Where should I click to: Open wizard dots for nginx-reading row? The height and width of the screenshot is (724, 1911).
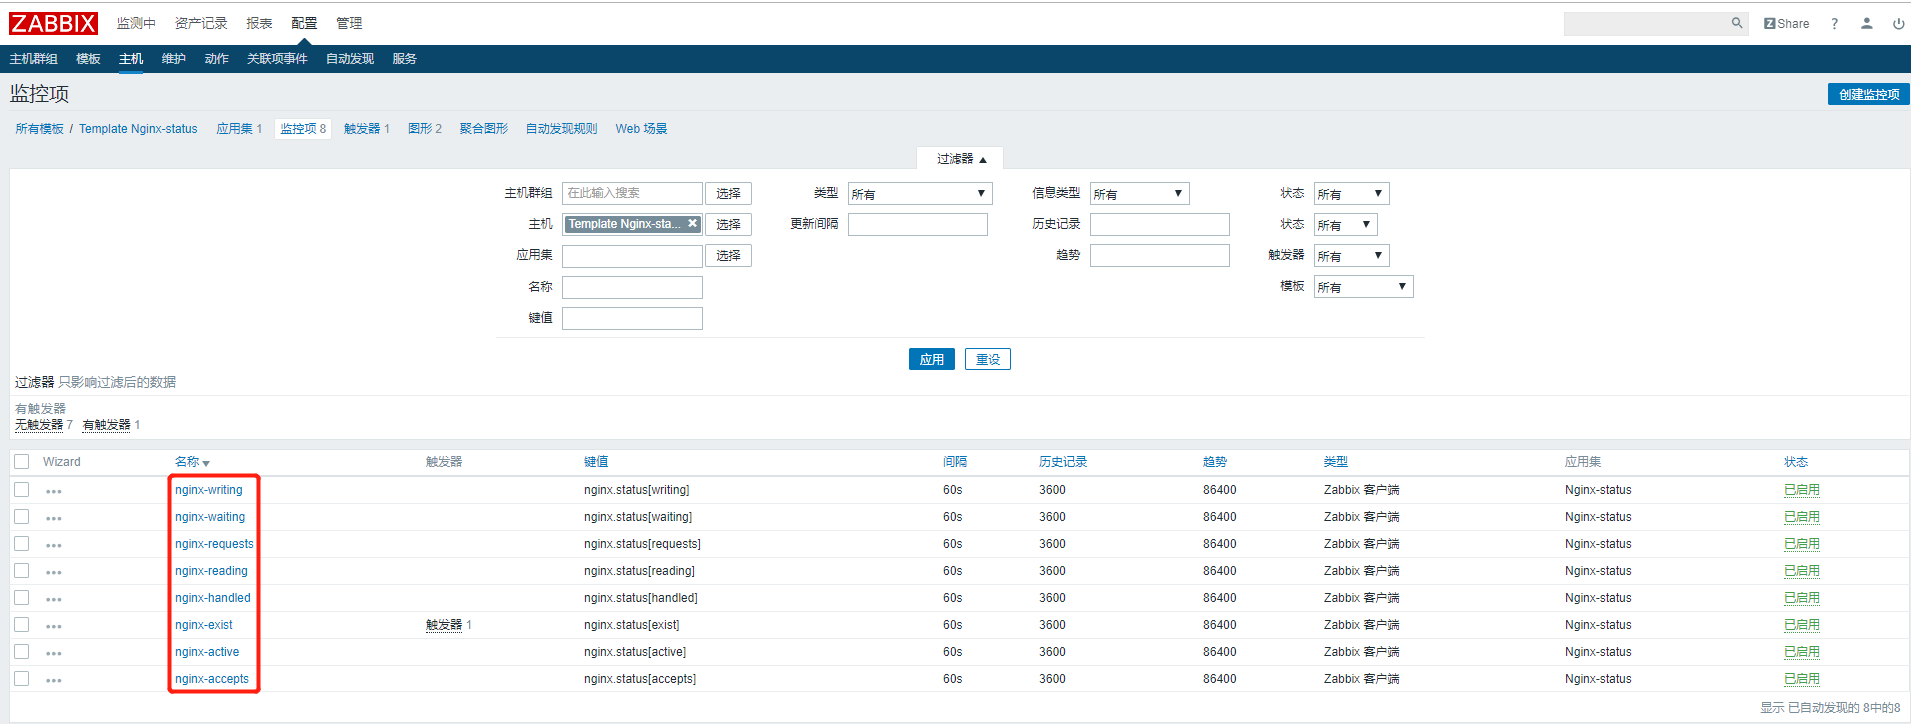[54, 572]
